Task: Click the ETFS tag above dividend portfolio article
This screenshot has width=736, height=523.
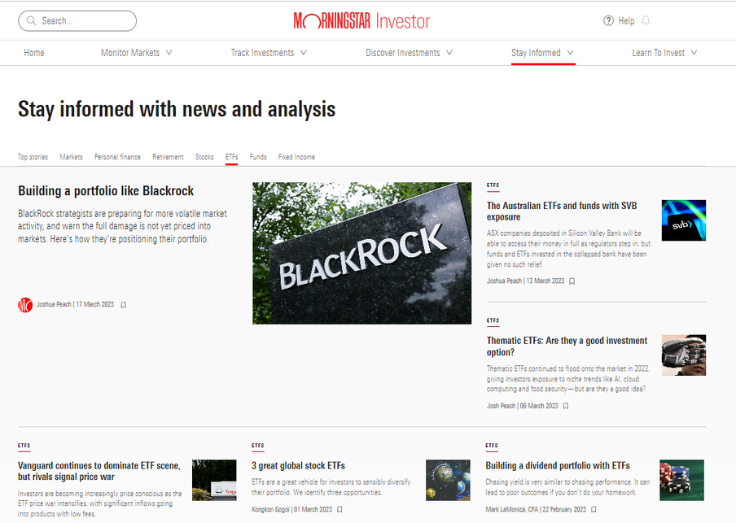Action: tap(492, 446)
